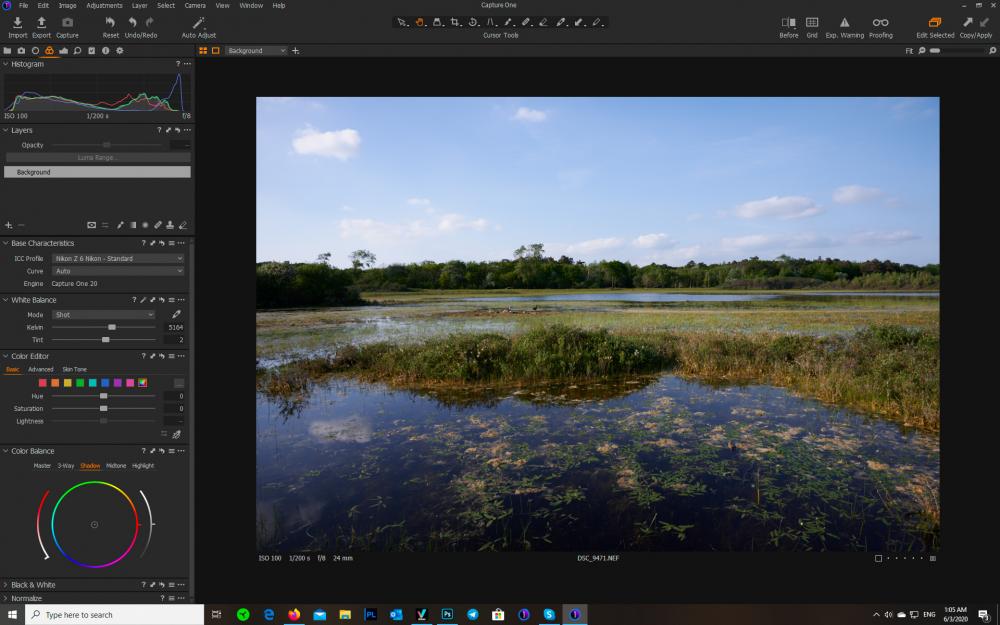Image resolution: width=1000 pixels, height=625 pixels.
Task: Toggle Proofing glasses view
Action: click(880, 23)
